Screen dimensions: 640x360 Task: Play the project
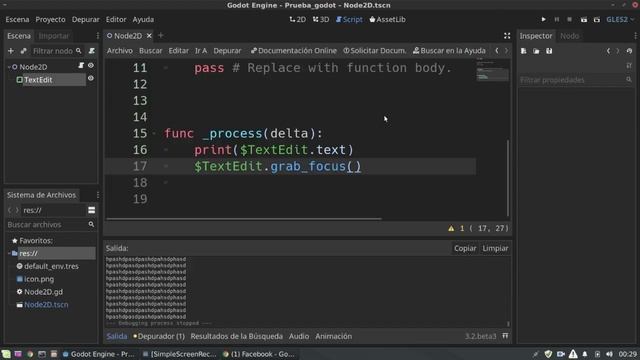tap(544, 19)
